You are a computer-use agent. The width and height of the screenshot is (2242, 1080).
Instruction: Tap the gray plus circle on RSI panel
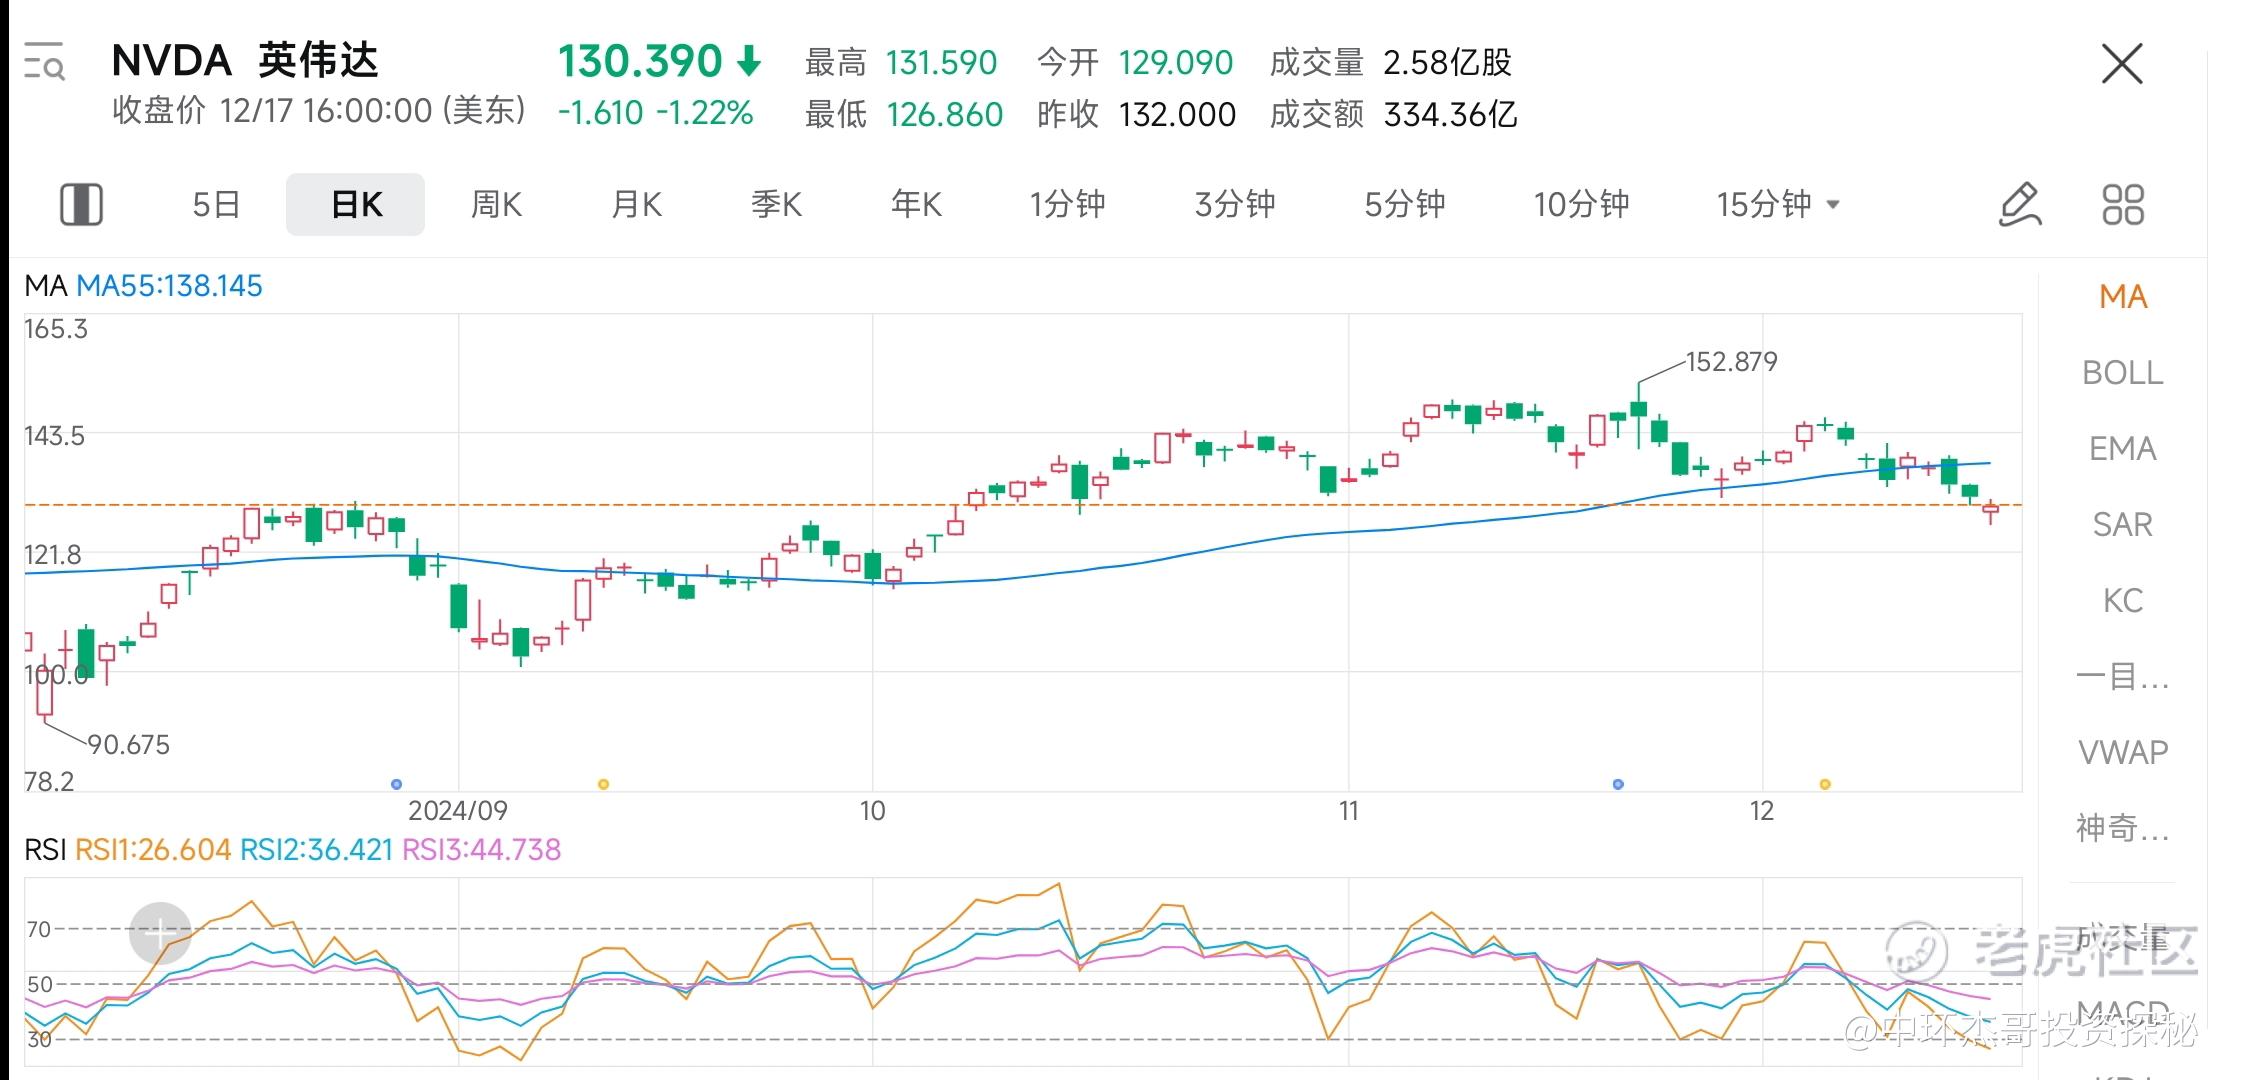pos(160,933)
